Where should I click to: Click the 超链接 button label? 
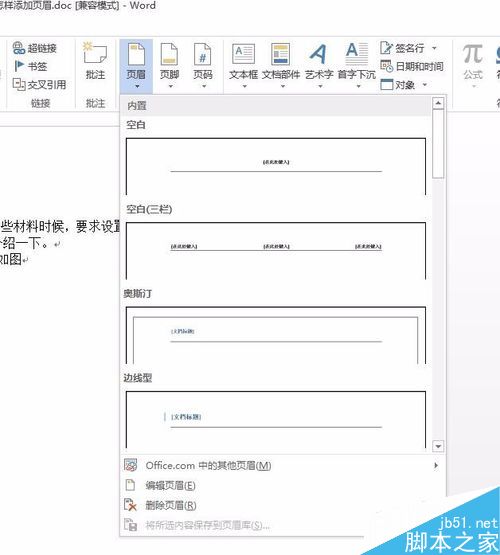tap(42, 48)
